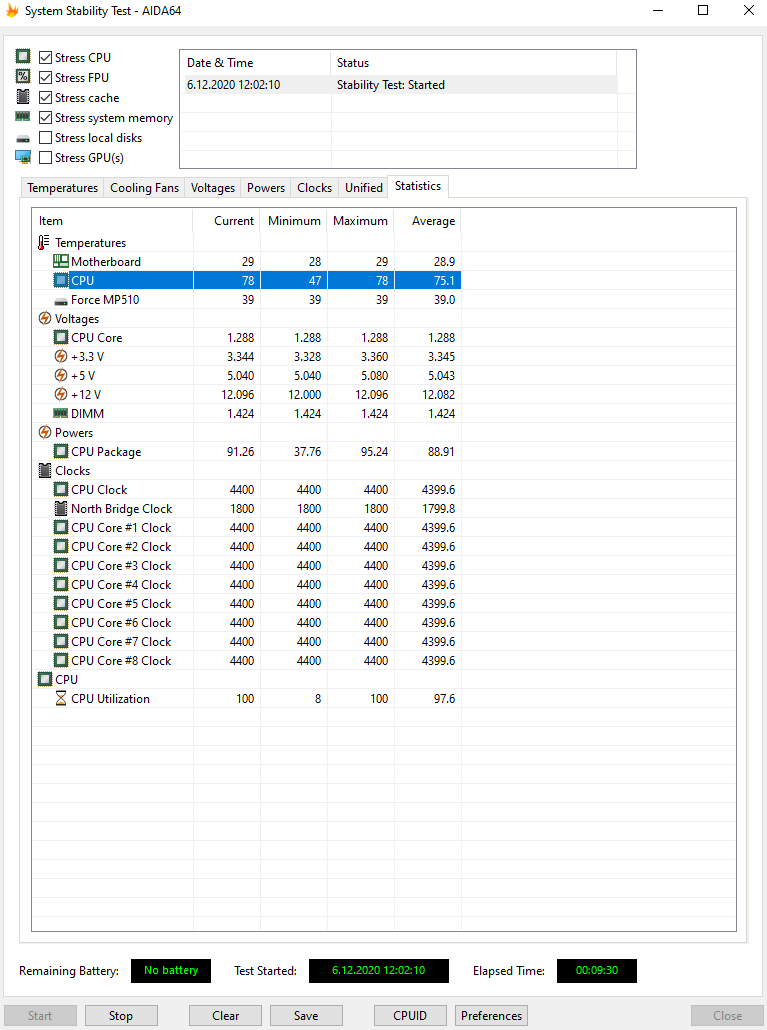Screen dimensions: 767x1030
Task: Switch to the Temperatures tab
Action: click(x=62, y=188)
